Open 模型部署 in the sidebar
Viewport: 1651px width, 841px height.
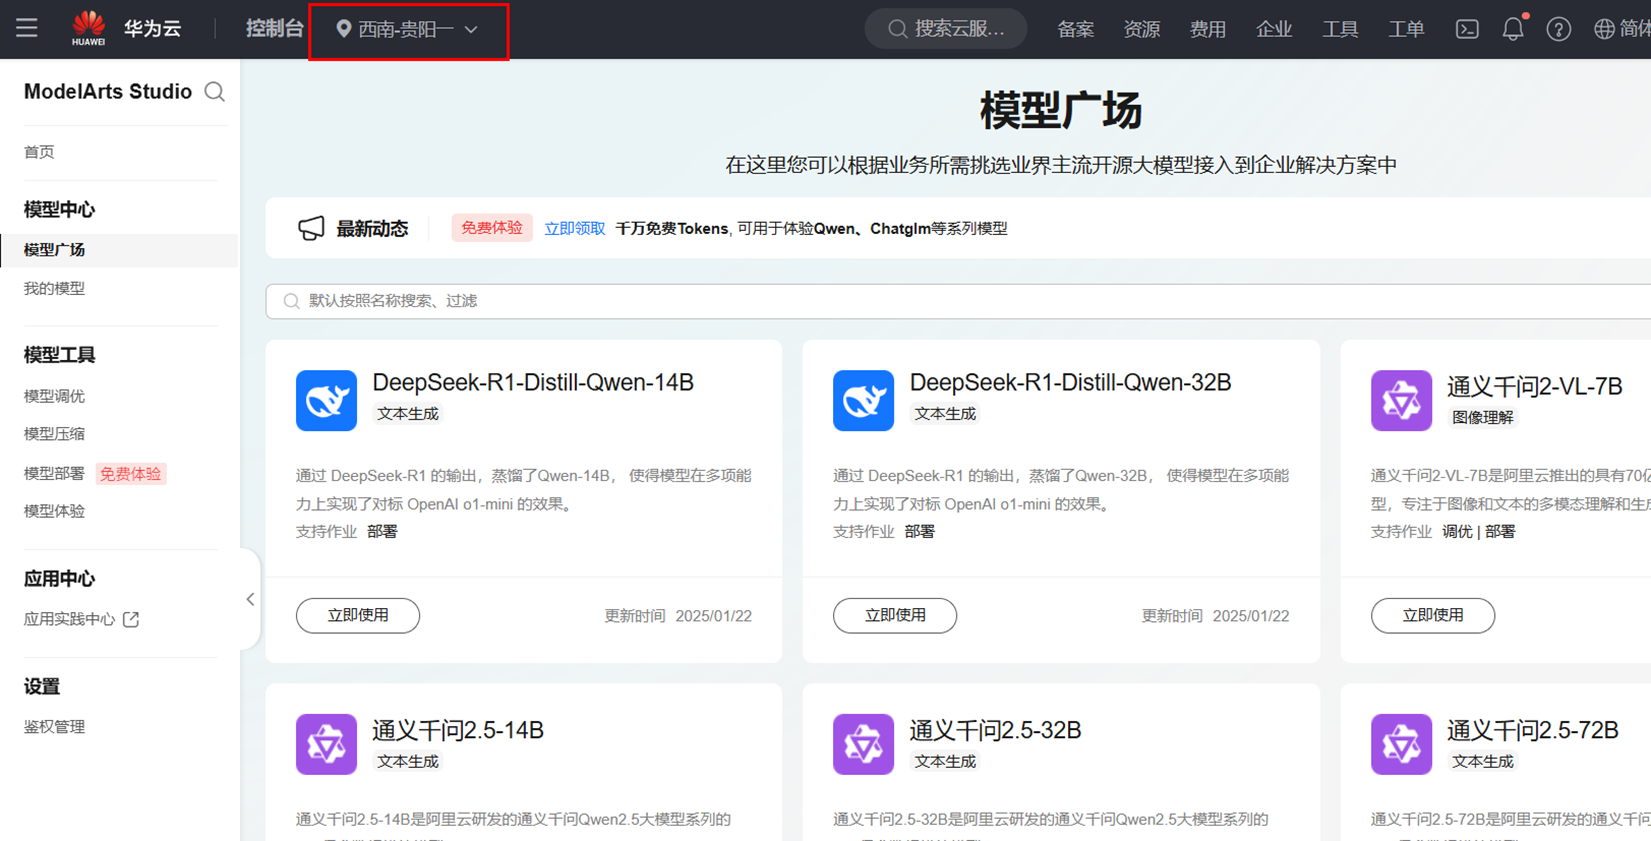tap(54, 473)
